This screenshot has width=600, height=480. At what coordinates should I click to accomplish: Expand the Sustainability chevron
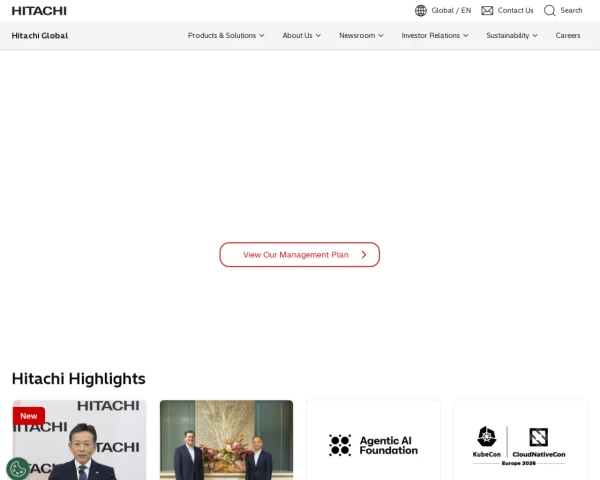(535, 36)
